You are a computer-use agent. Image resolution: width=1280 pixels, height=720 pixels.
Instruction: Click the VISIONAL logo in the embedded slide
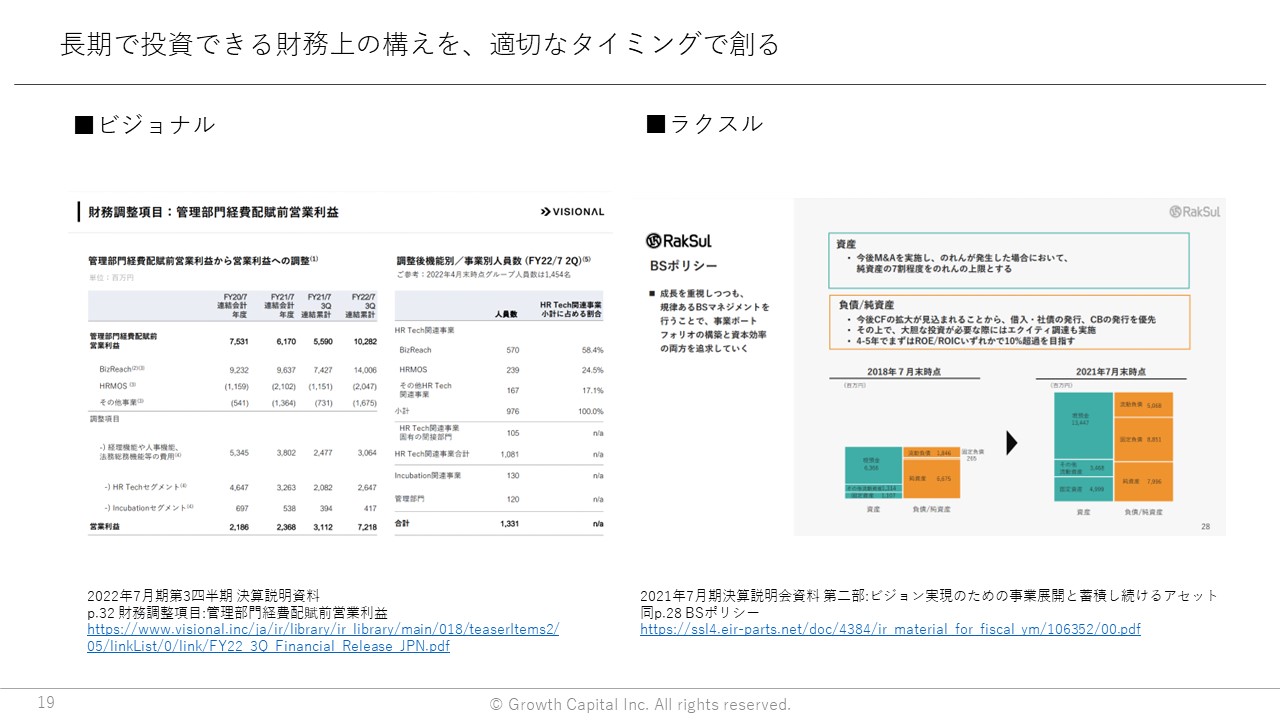572,212
